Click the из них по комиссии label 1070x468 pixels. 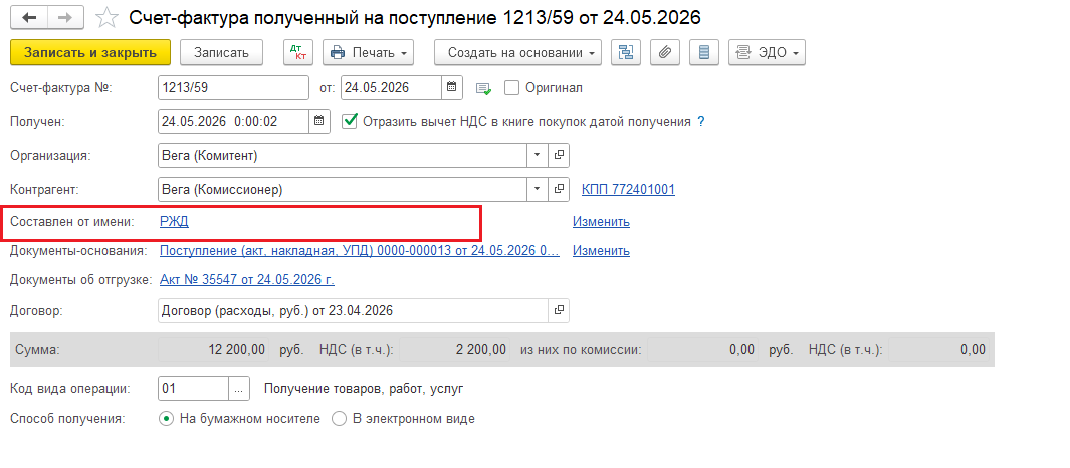click(580, 350)
